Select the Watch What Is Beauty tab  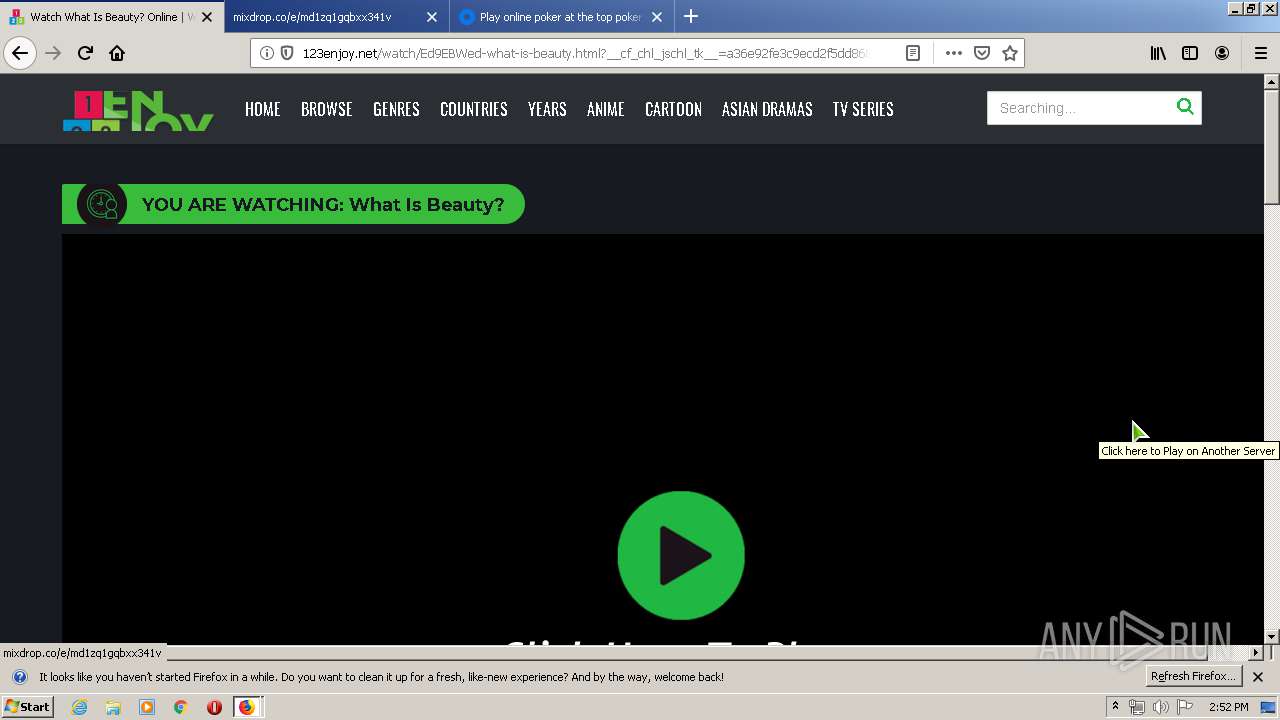[112, 17]
